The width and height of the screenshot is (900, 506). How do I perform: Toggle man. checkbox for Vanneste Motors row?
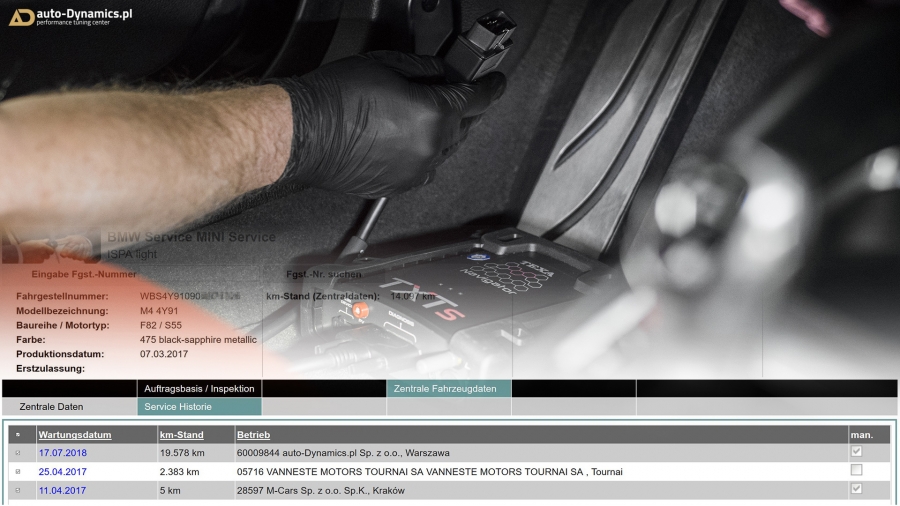pyautogui.click(x=856, y=471)
